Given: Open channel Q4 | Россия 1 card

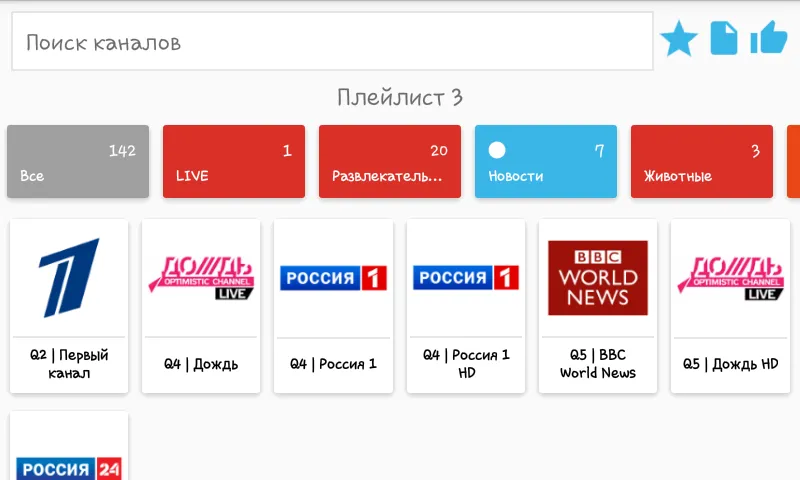Looking at the screenshot, I should tap(333, 306).
